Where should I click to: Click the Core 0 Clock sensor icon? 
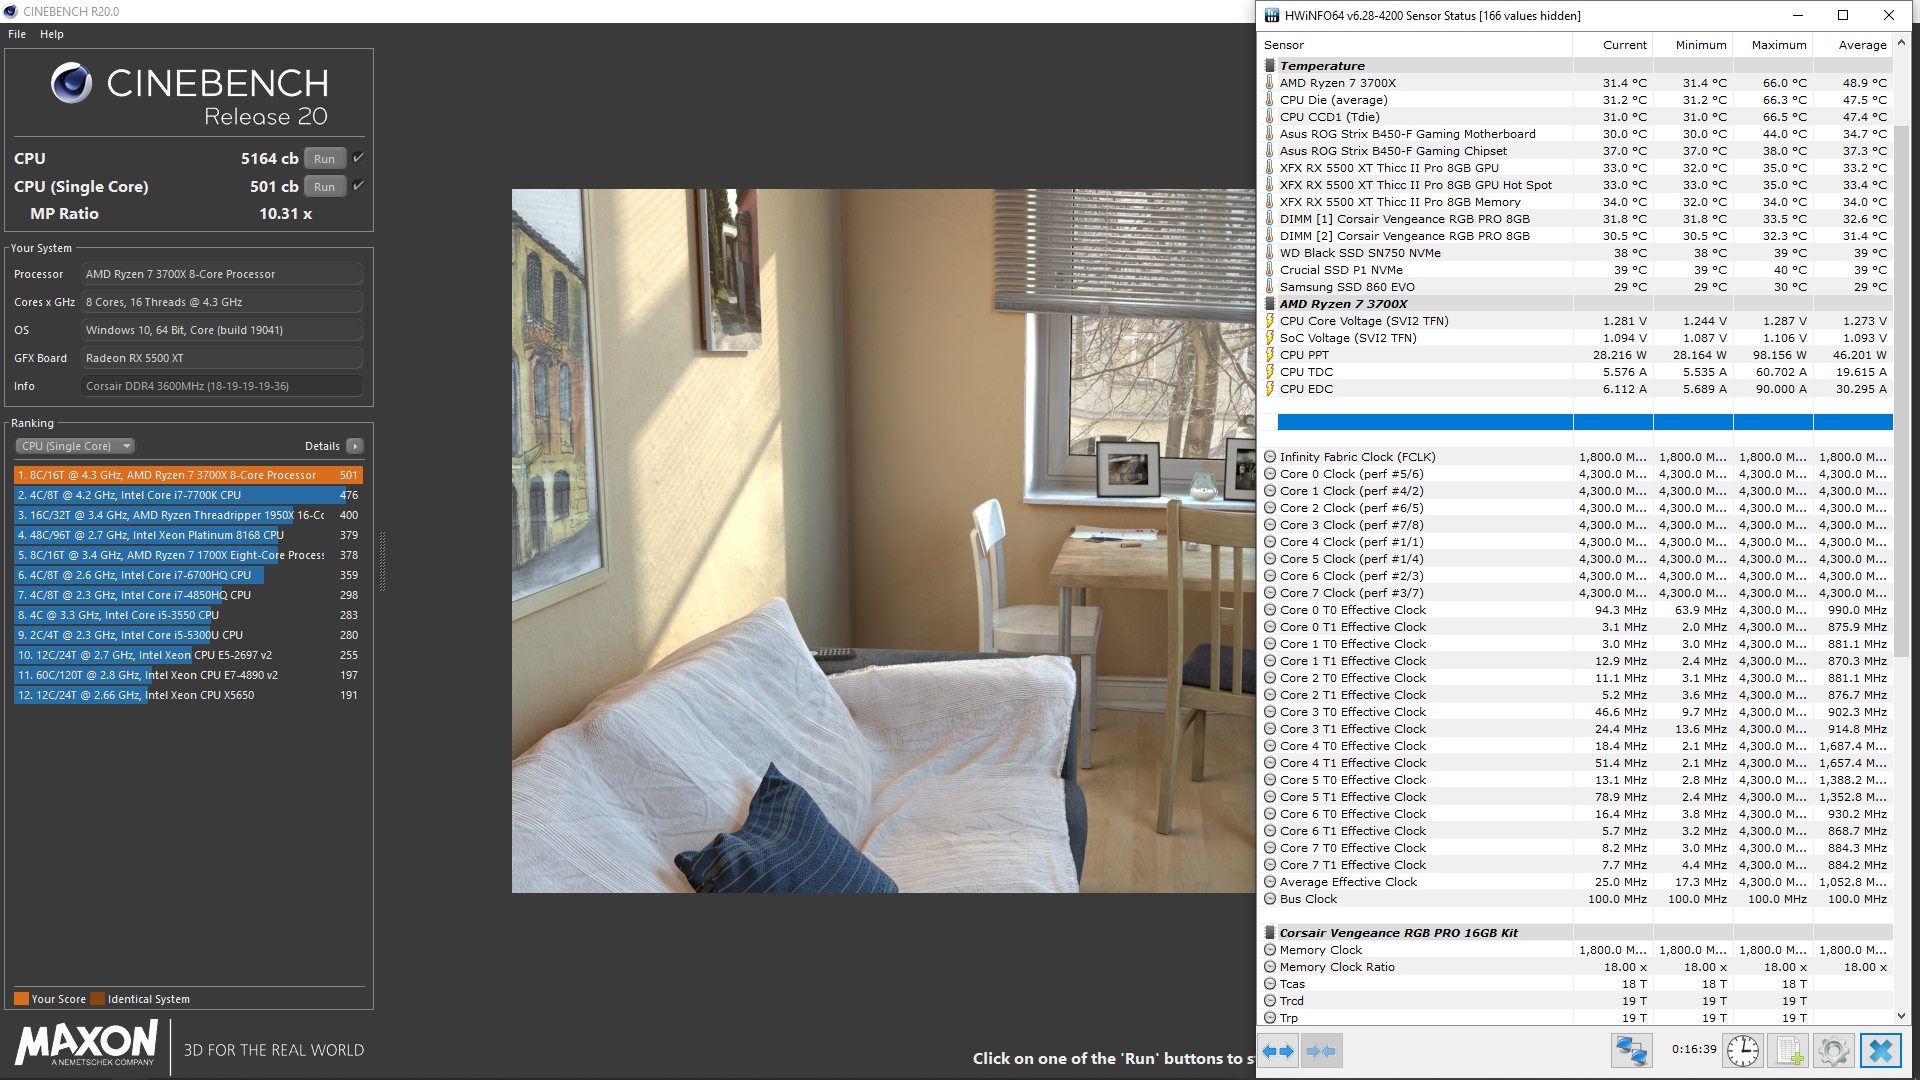pyautogui.click(x=1270, y=474)
